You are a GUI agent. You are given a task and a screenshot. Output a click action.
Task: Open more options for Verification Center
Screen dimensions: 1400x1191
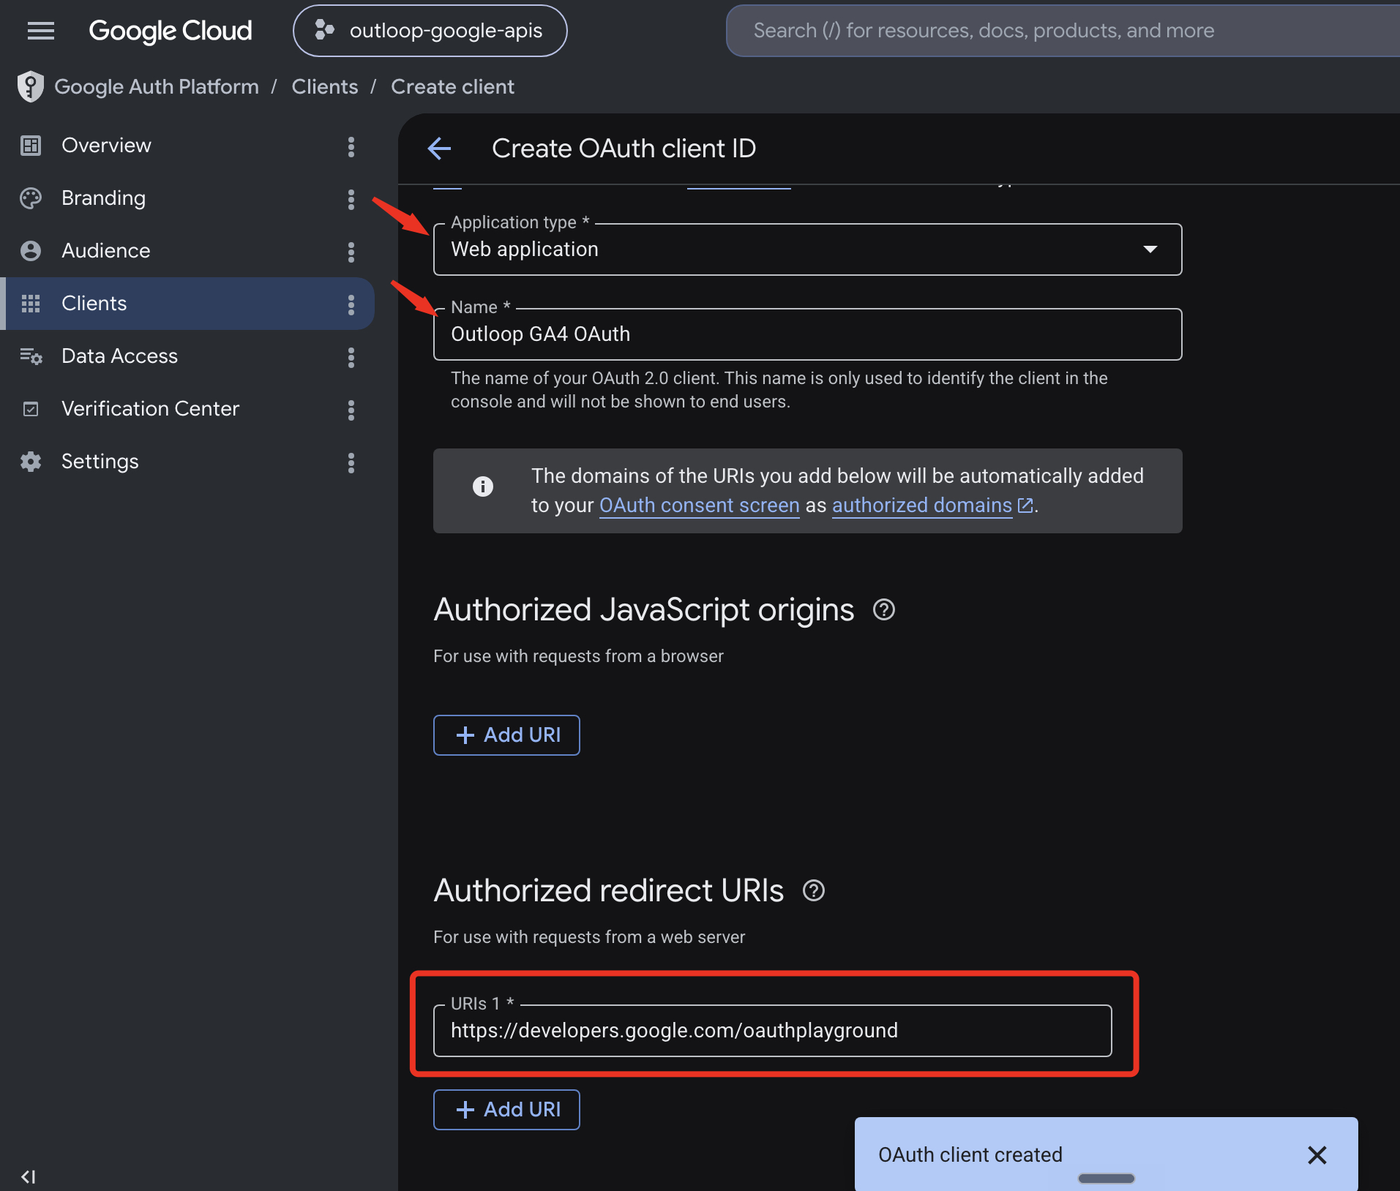click(x=351, y=410)
